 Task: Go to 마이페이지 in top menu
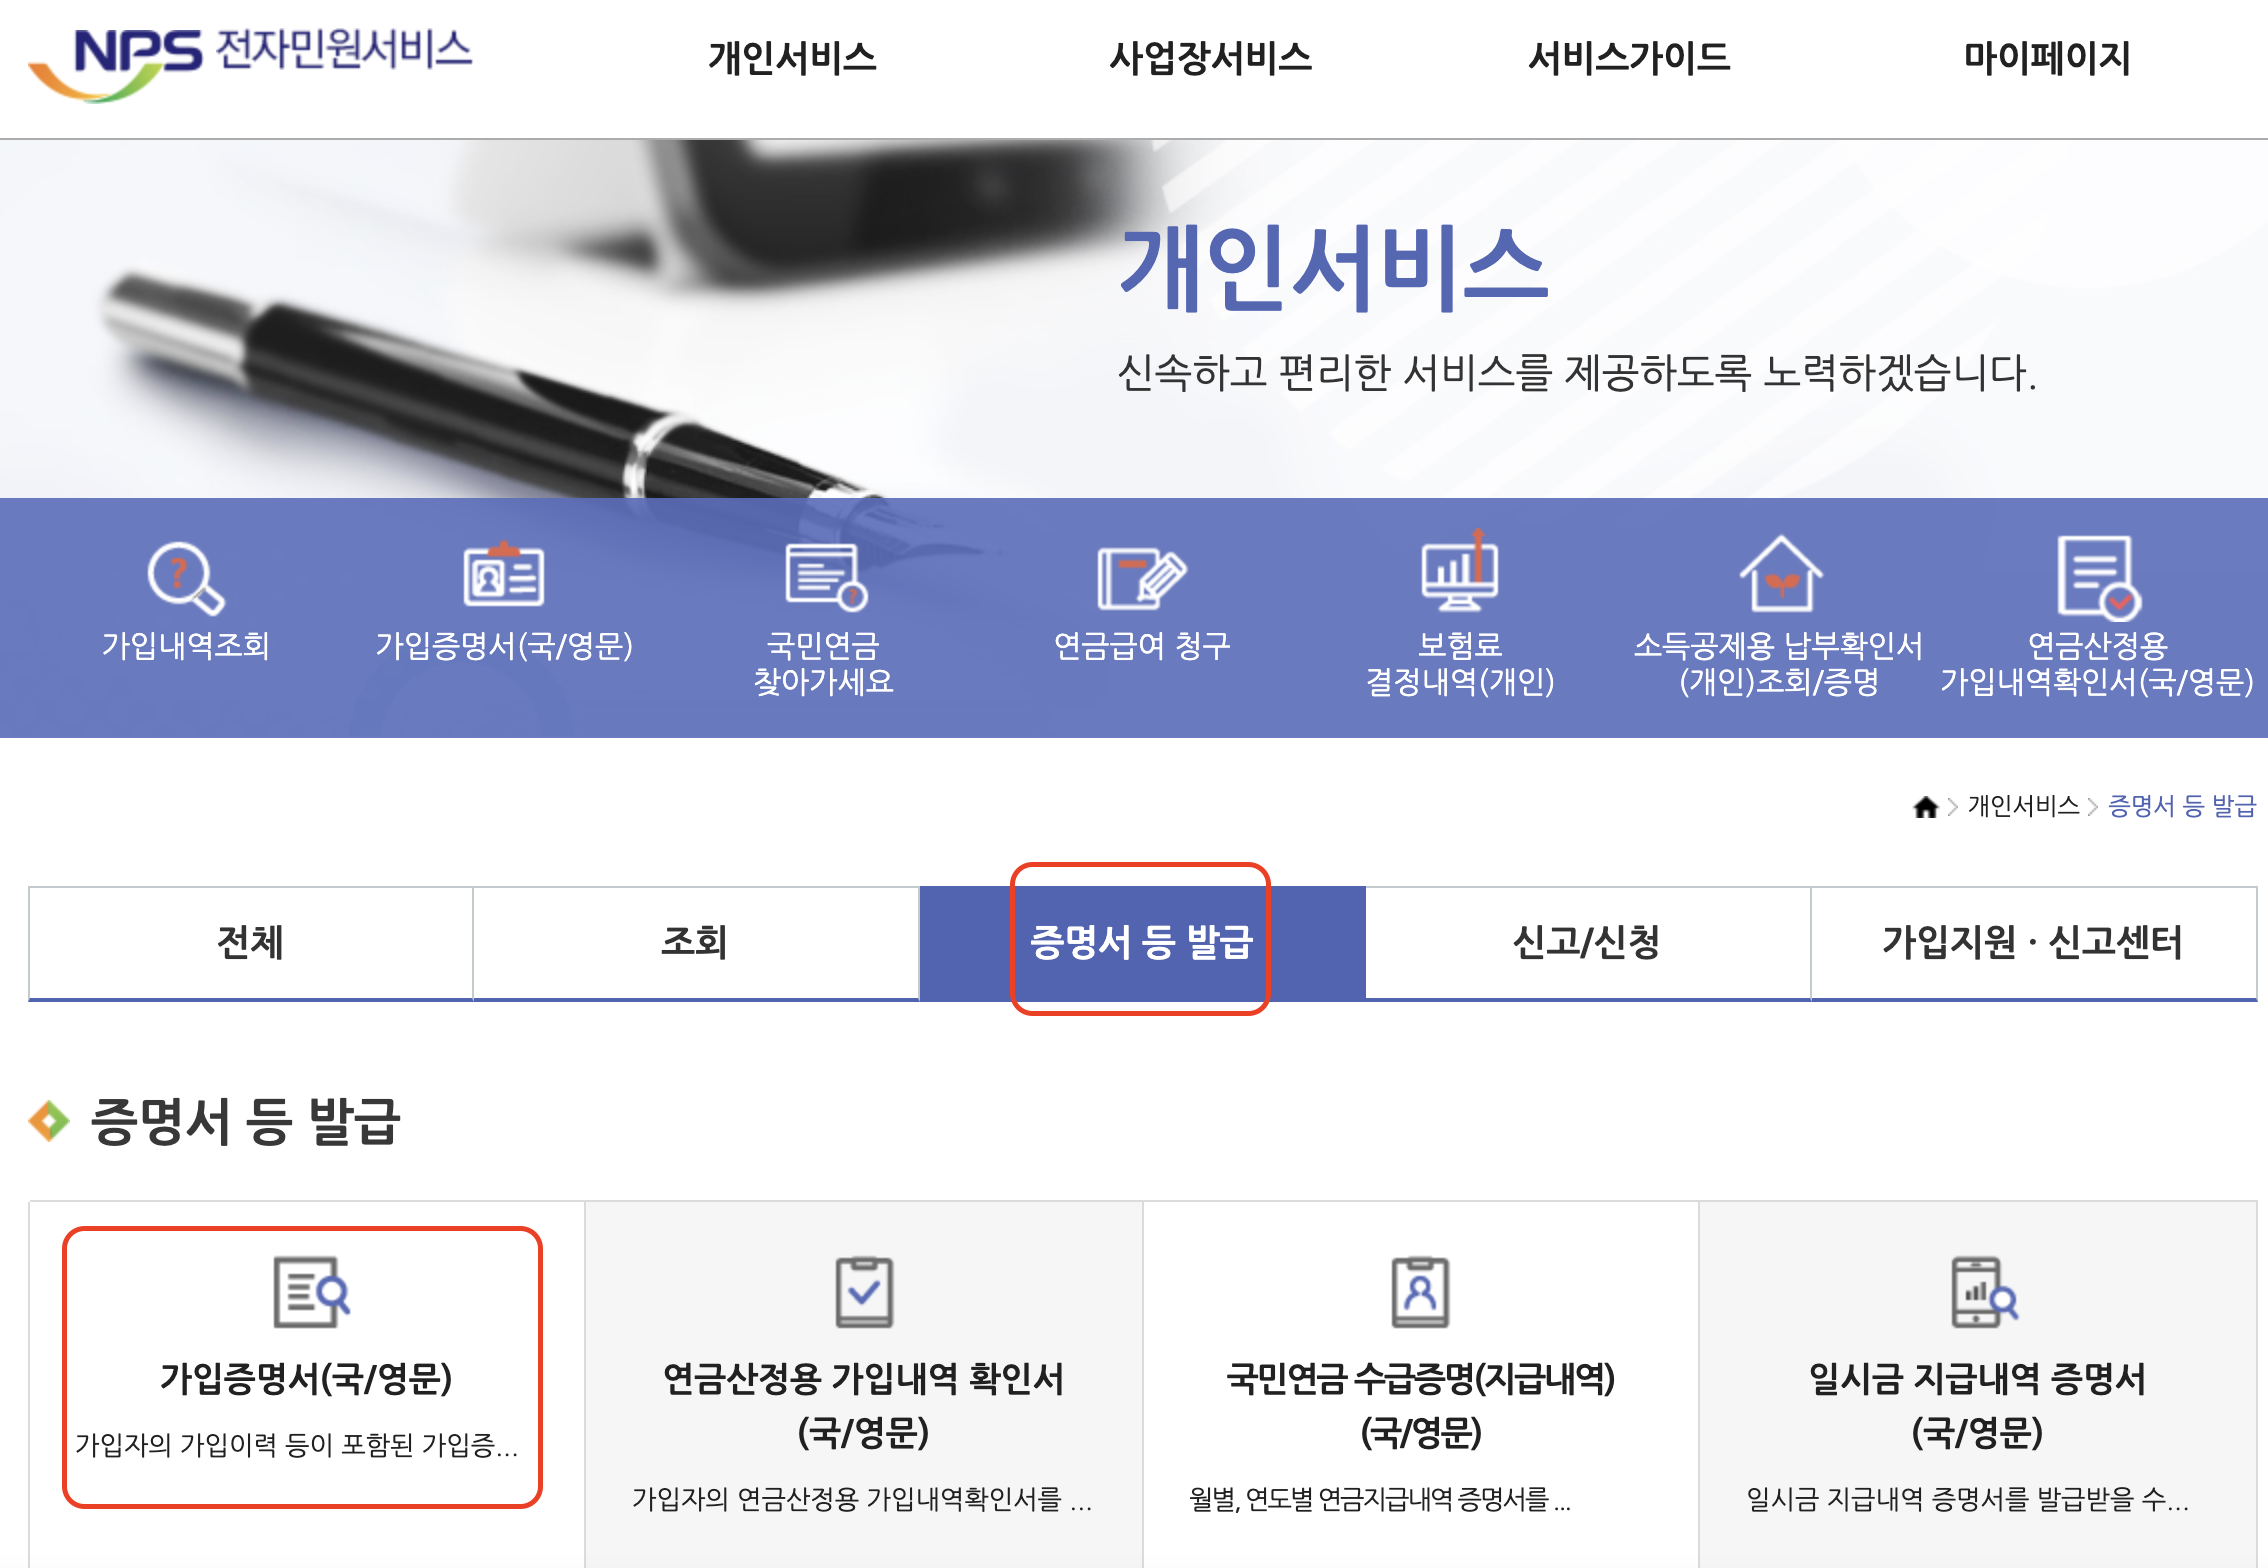pyautogui.click(x=2047, y=58)
